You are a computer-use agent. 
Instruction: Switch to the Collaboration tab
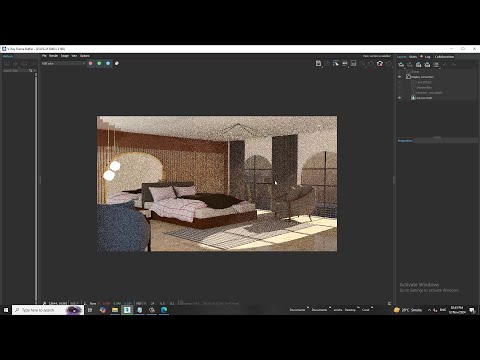(x=444, y=57)
